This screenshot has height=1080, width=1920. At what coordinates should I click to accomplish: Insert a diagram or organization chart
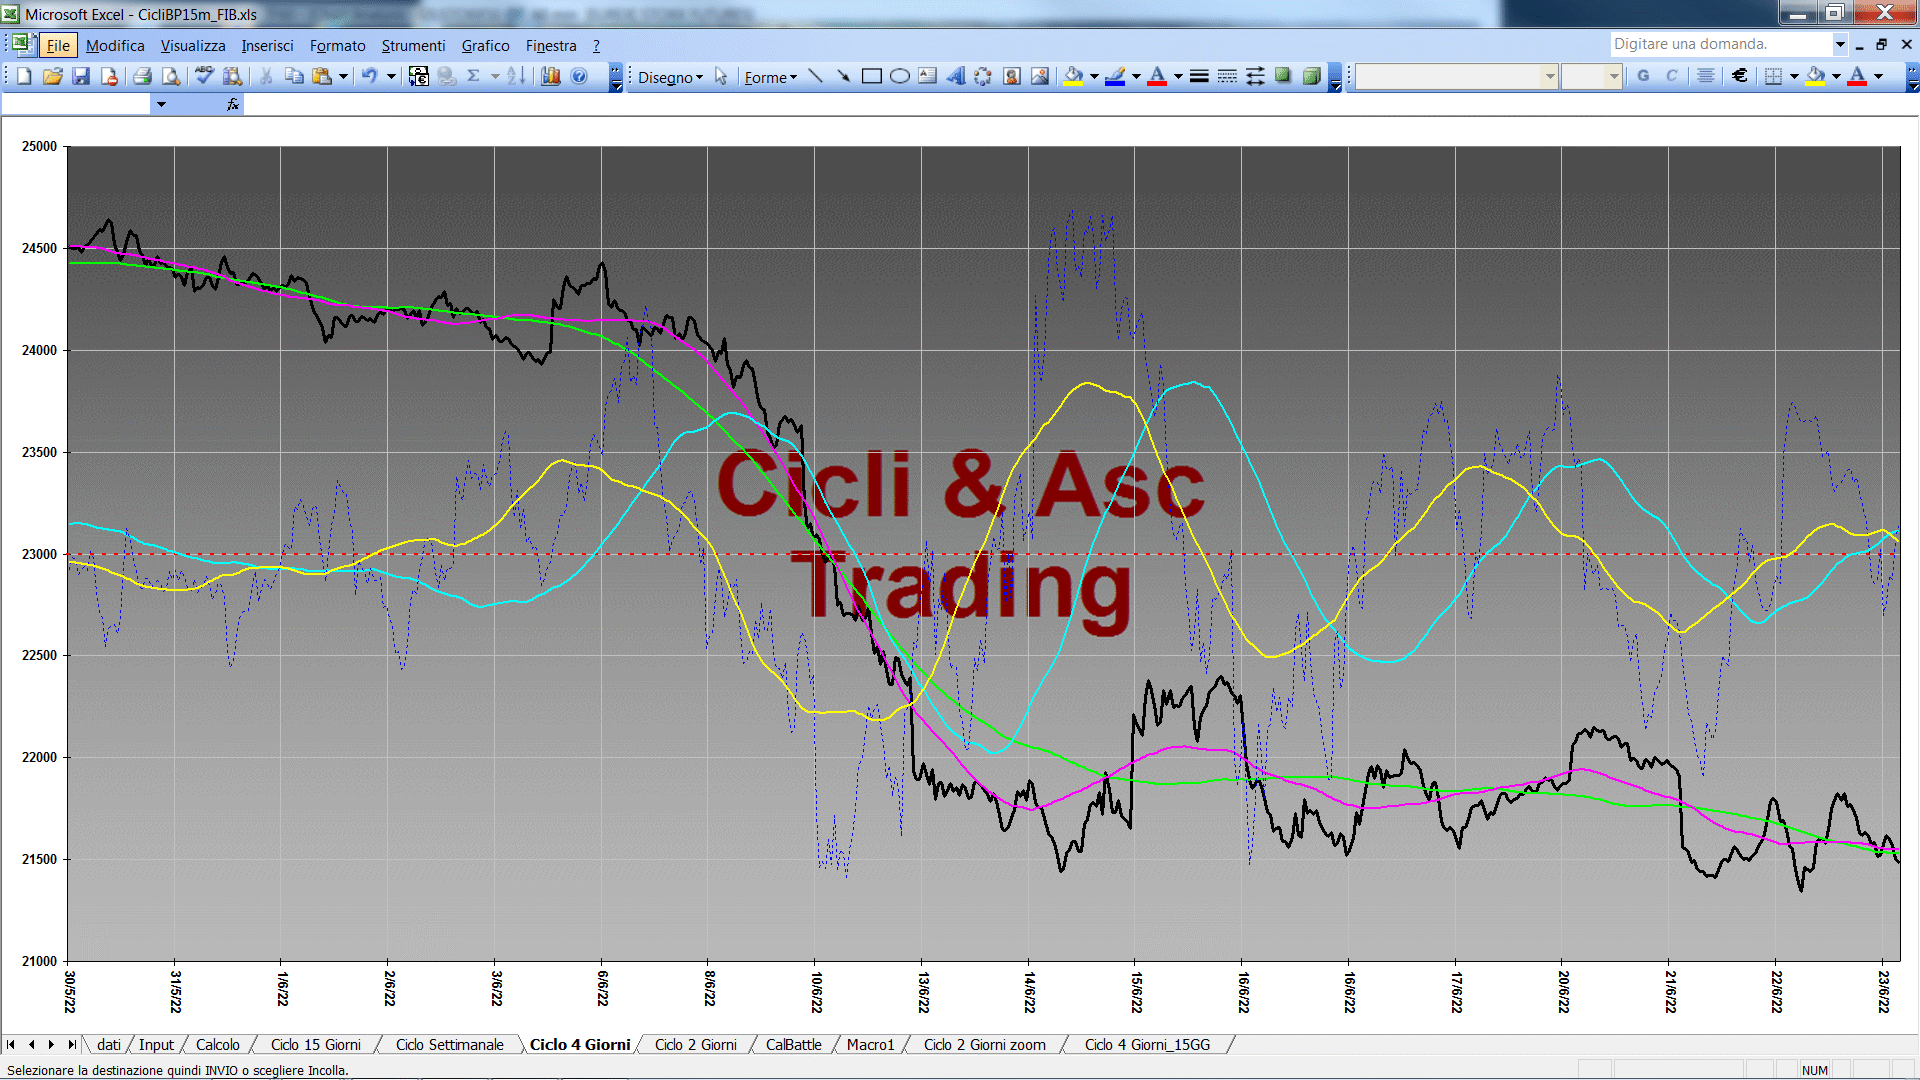[x=983, y=76]
